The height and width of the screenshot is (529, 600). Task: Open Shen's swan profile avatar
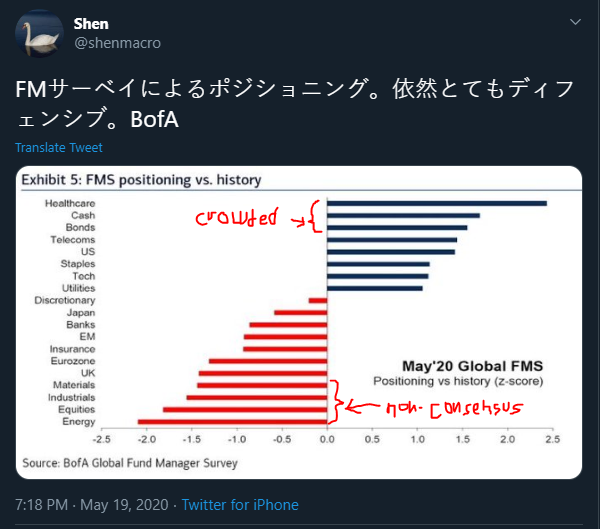coord(39,34)
